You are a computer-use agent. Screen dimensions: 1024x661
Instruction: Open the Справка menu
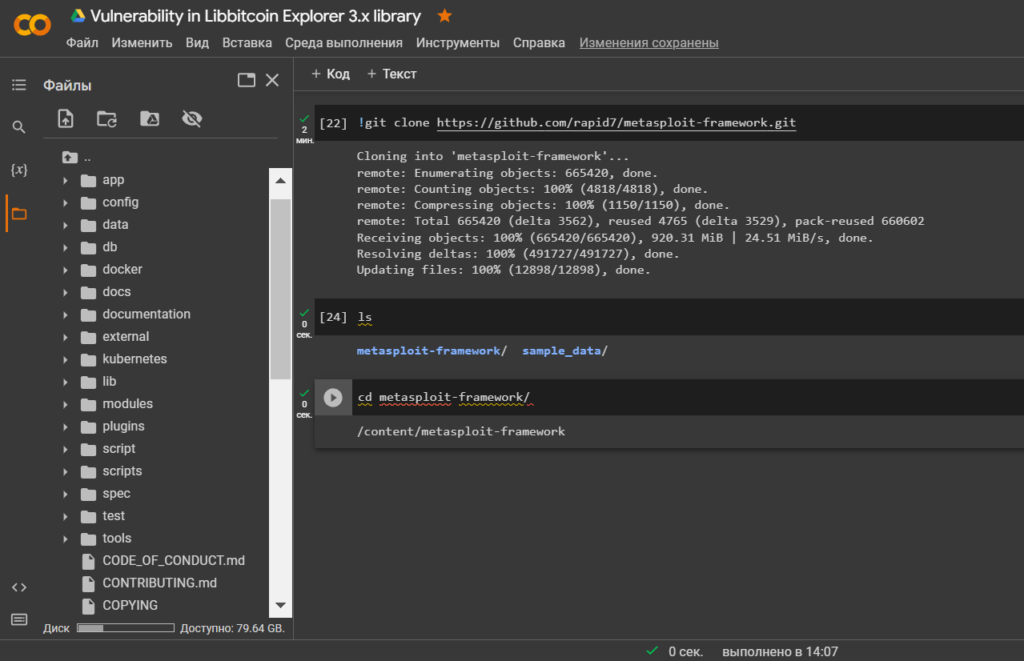point(539,42)
